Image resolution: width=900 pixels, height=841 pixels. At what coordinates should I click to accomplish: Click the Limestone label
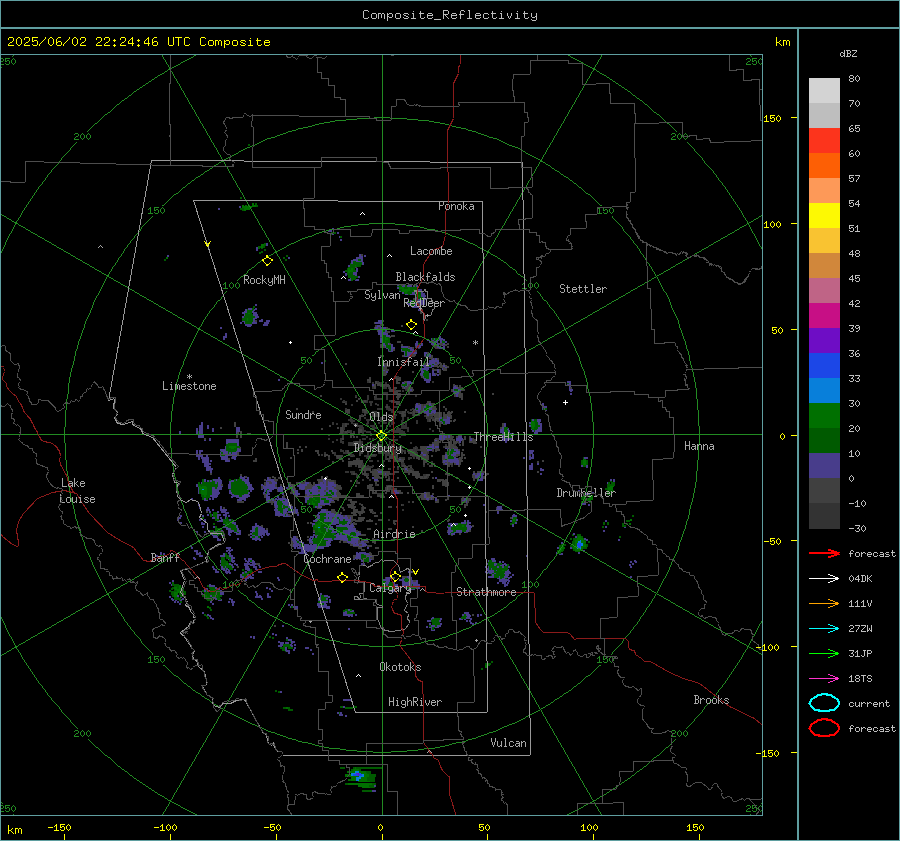(189, 386)
